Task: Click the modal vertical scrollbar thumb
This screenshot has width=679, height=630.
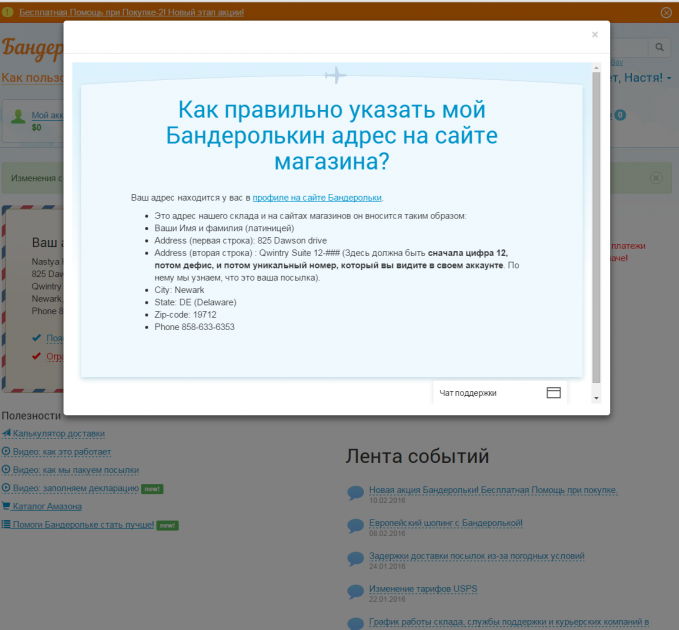Action: [x=596, y=227]
